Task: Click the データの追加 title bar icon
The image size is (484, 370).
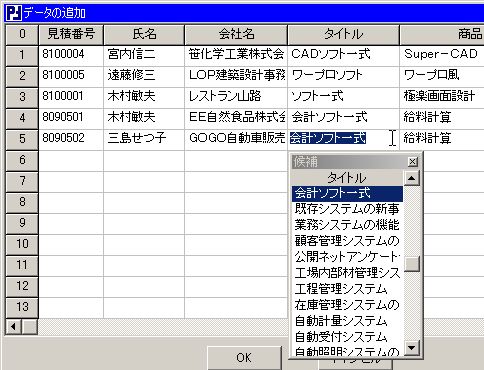Action: coord(14,13)
